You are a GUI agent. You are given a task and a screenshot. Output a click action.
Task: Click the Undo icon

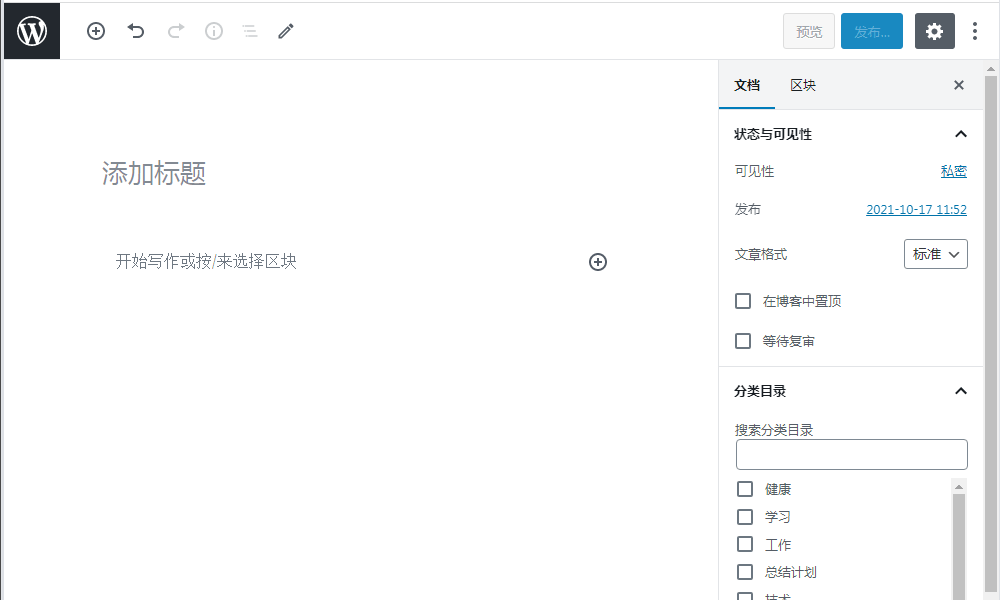coord(136,31)
